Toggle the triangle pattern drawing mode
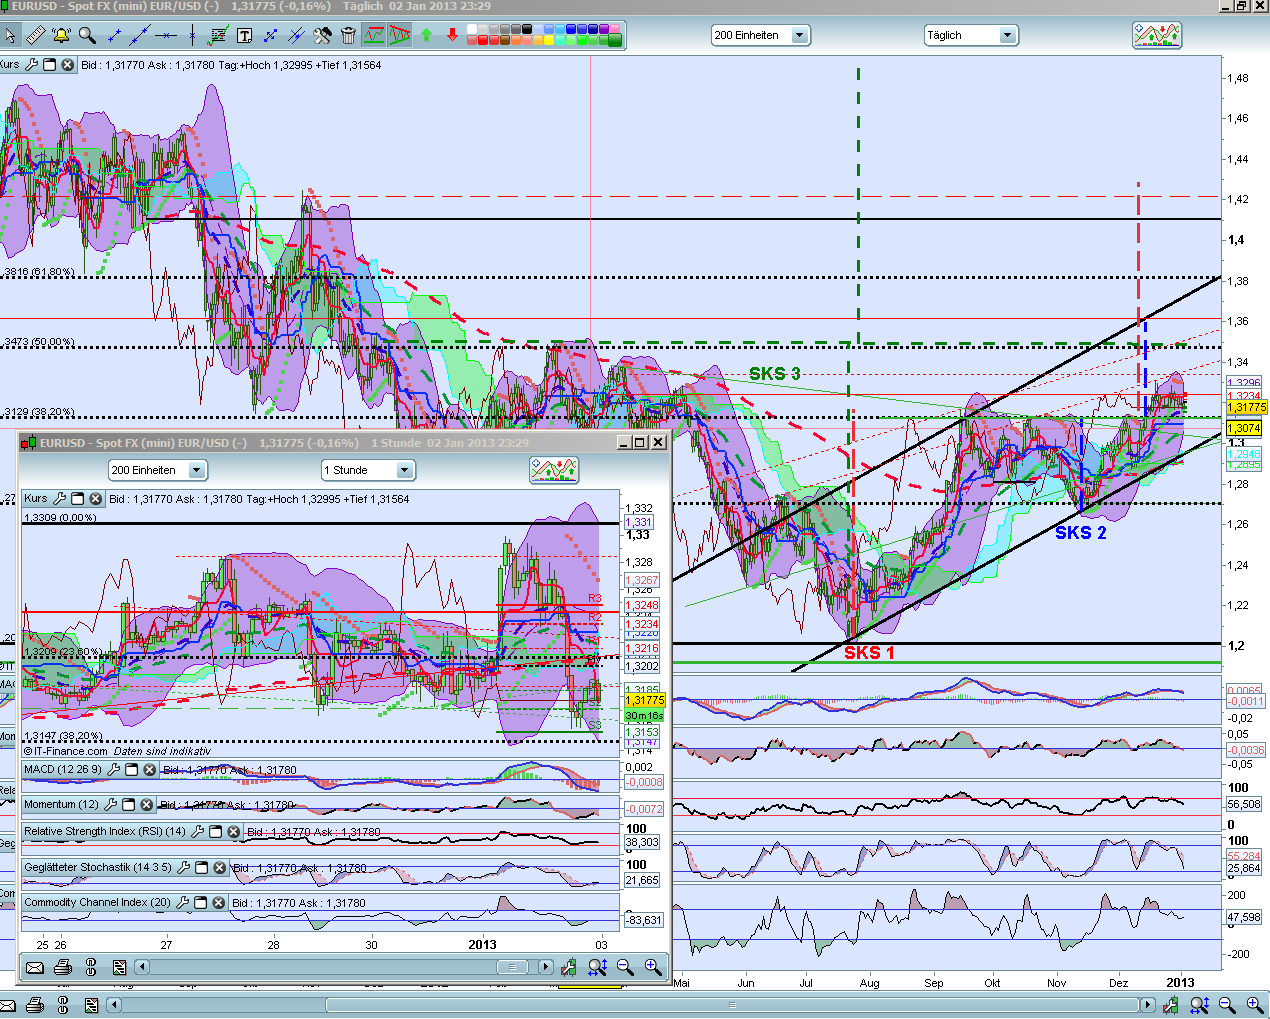The image size is (1270, 1019). [400, 36]
